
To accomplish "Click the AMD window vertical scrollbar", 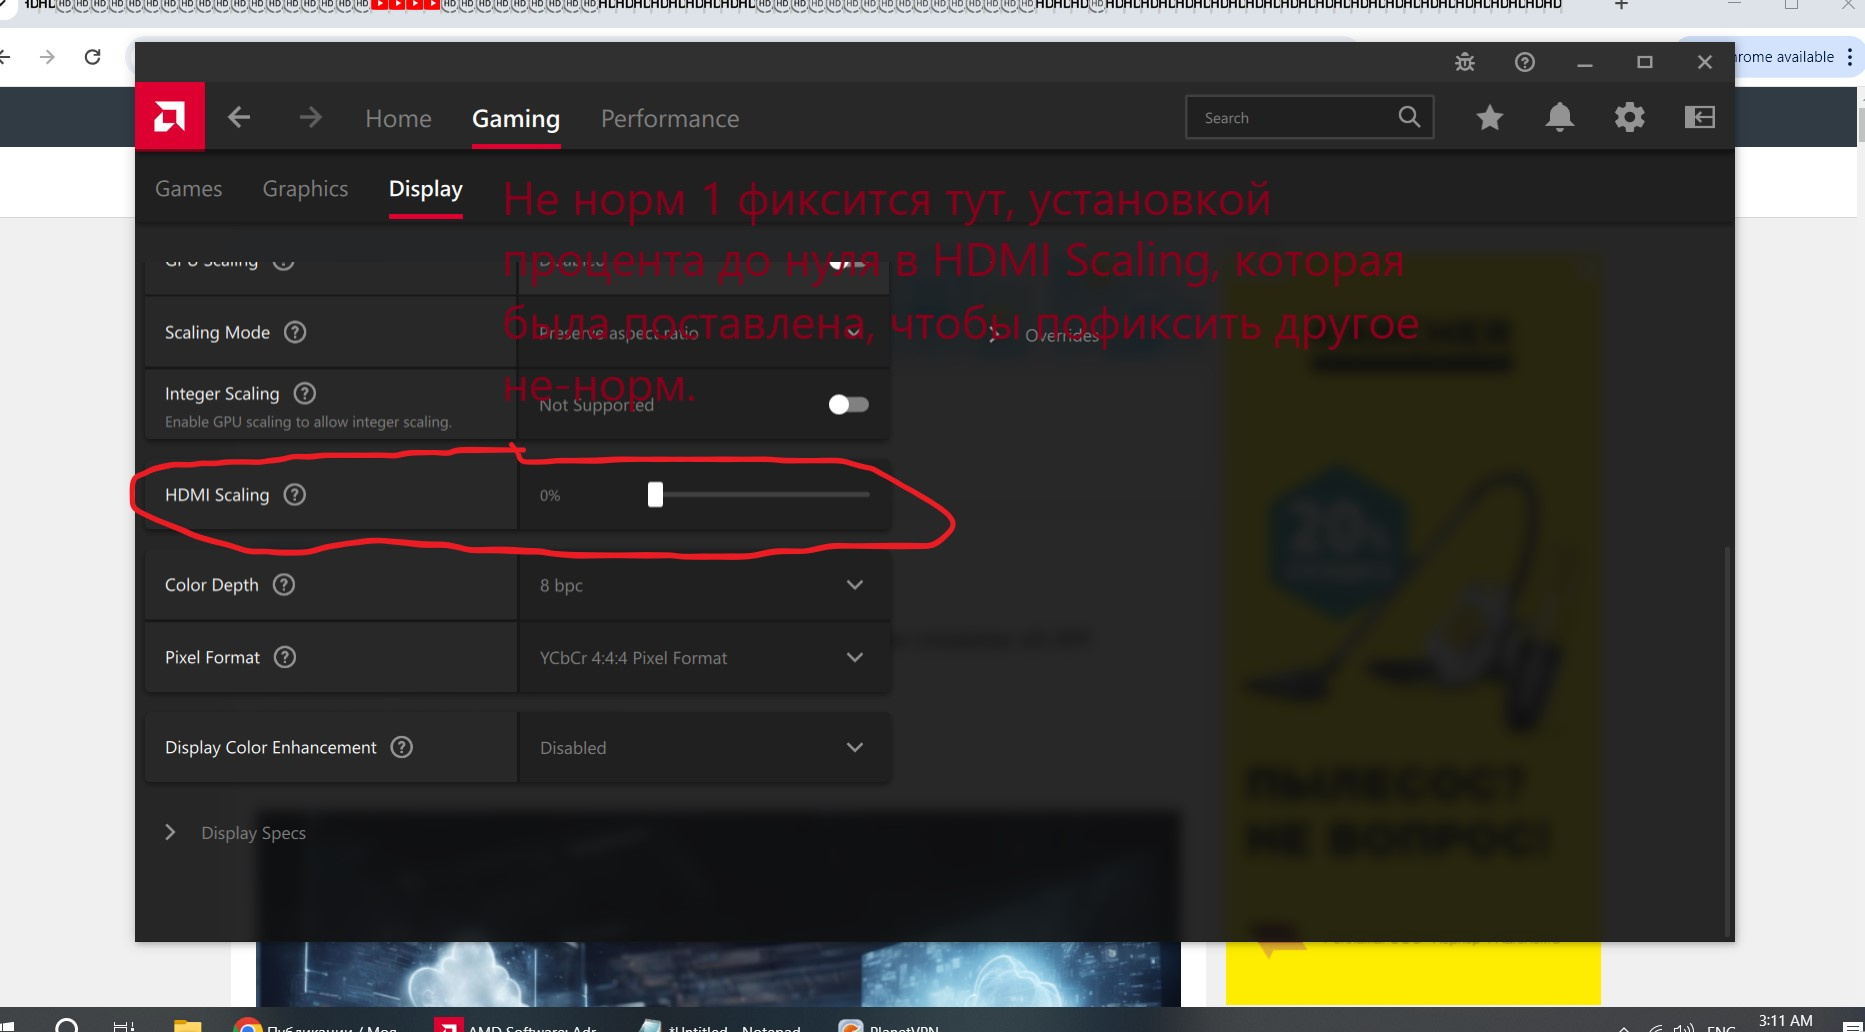I will pyautogui.click(x=1728, y=740).
